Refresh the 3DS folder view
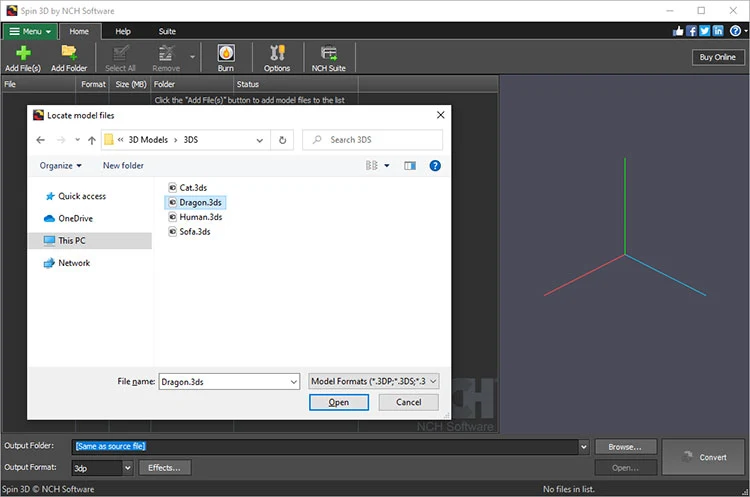Image resolution: width=750 pixels, height=497 pixels. coord(283,140)
